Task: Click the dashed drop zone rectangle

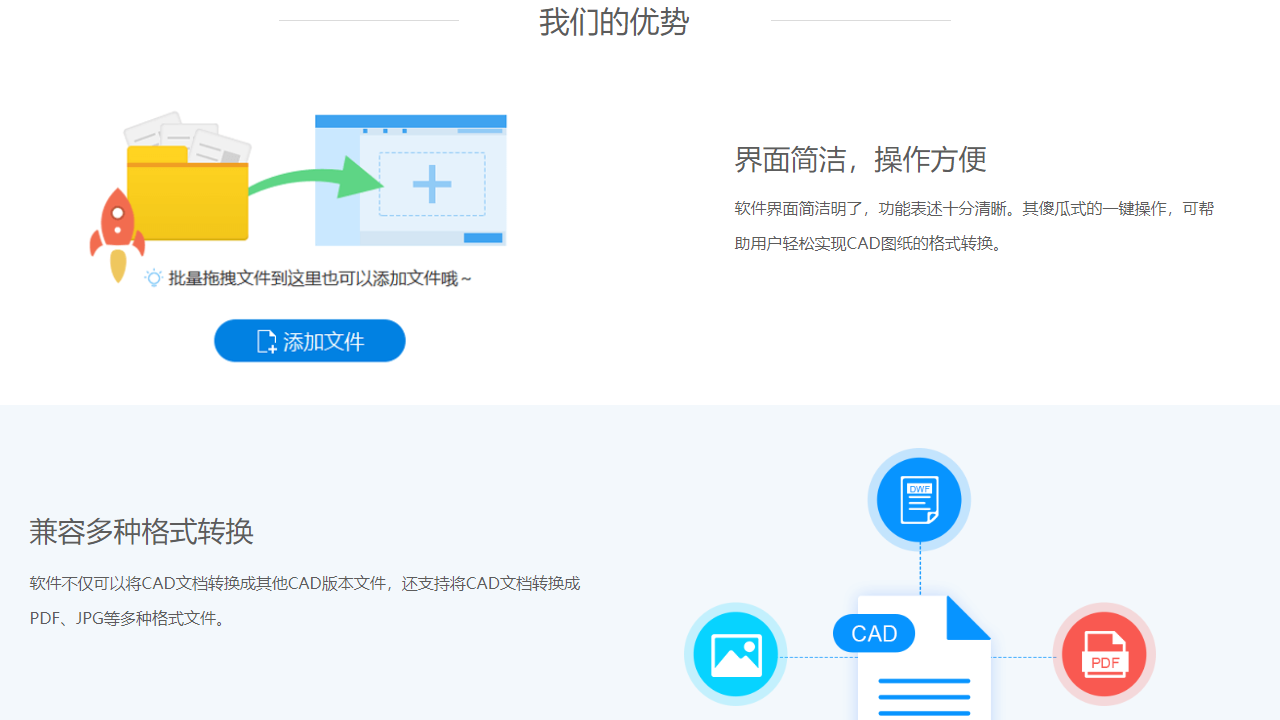Action: click(x=431, y=181)
